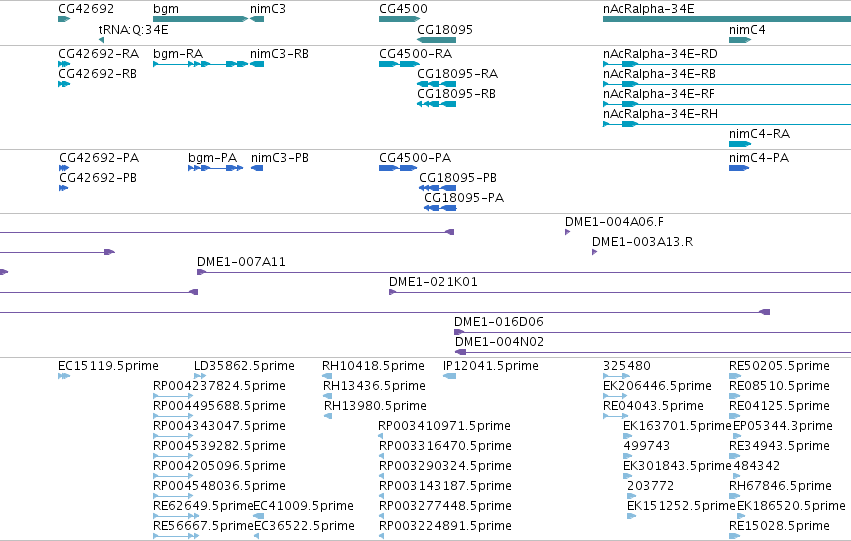The width and height of the screenshot is (851, 541).
Task: Select the nimC4-PA protein label
Action: [759, 158]
